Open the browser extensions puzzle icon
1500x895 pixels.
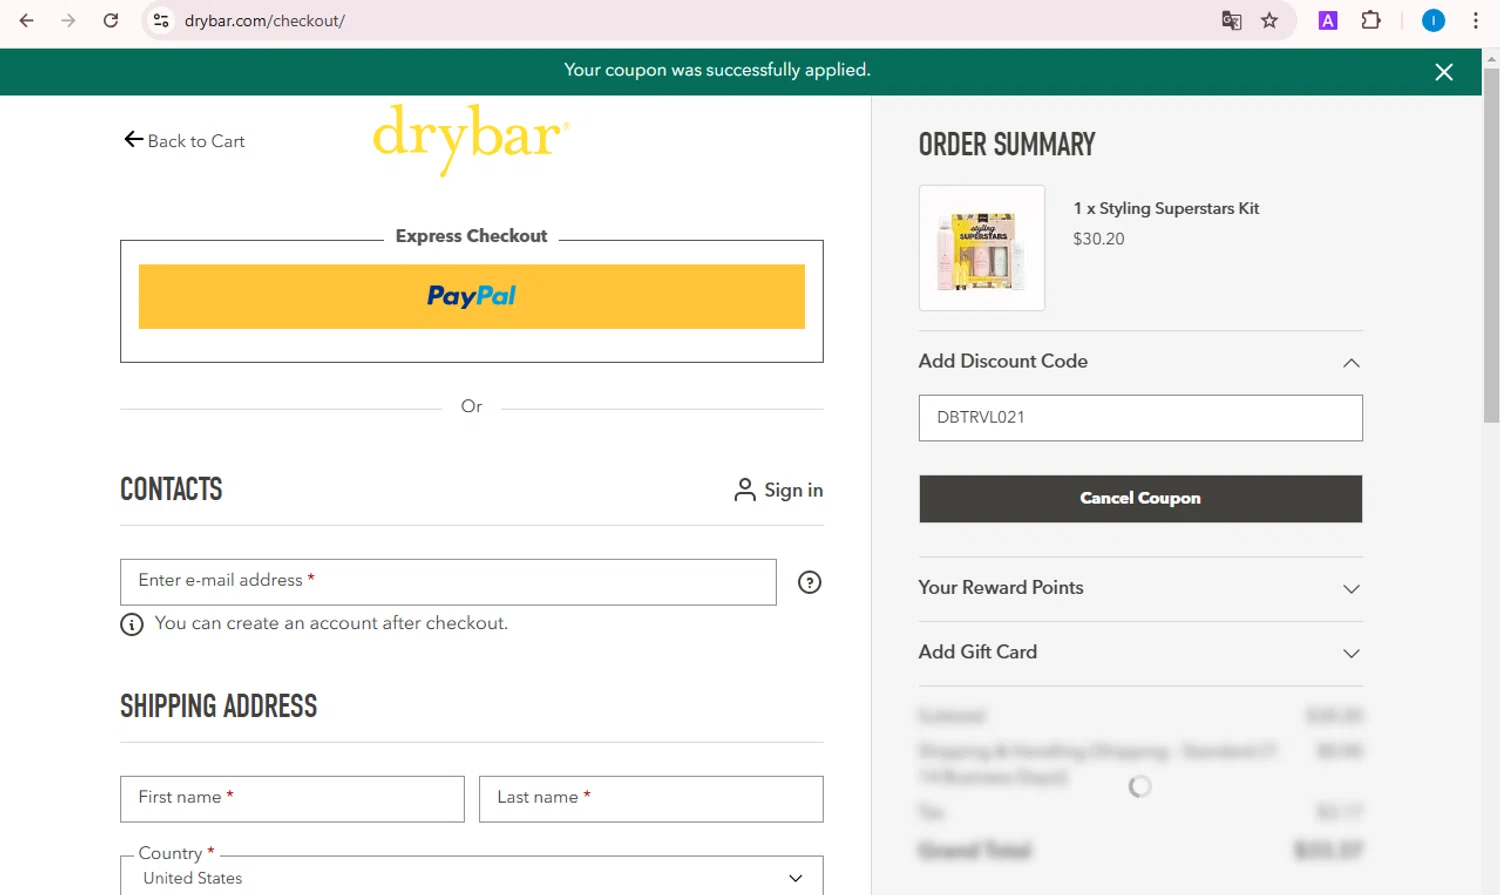click(x=1371, y=20)
